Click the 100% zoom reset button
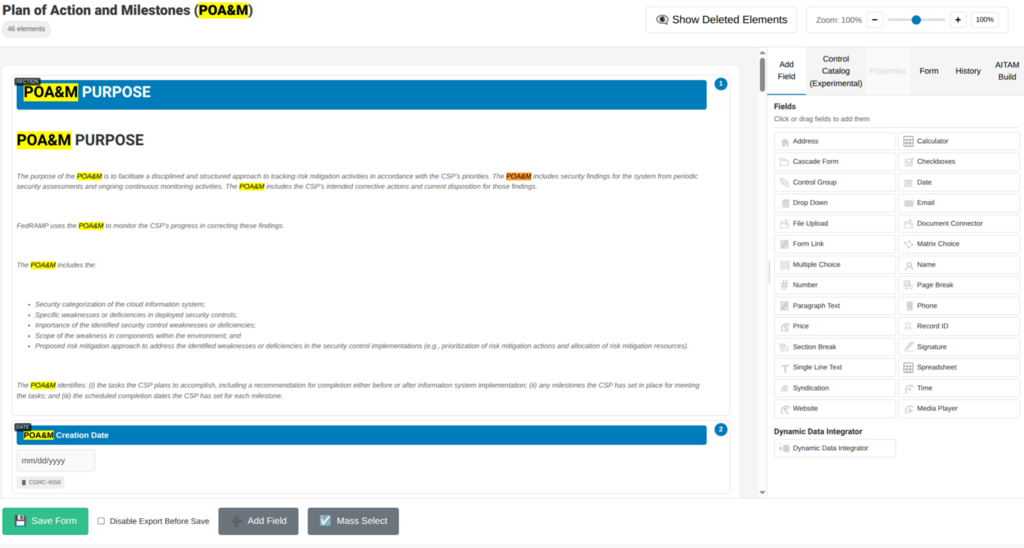The height and width of the screenshot is (548, 1024). click(x=984, y=20)
